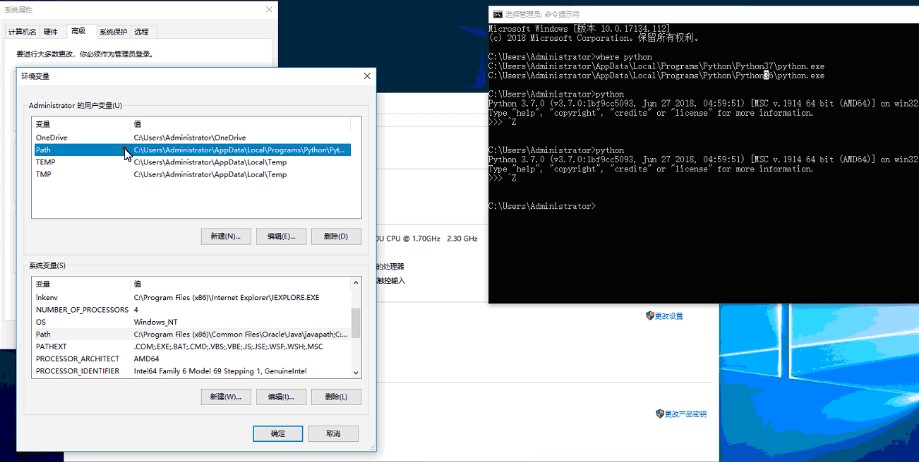
Task: Select the OS system variable row
Action: [191, 322]
